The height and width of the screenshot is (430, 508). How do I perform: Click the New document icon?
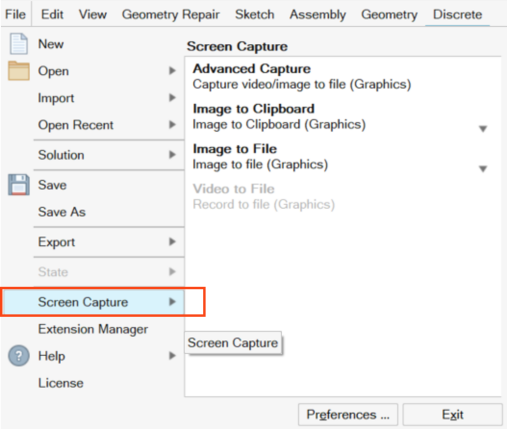(18, 44)
